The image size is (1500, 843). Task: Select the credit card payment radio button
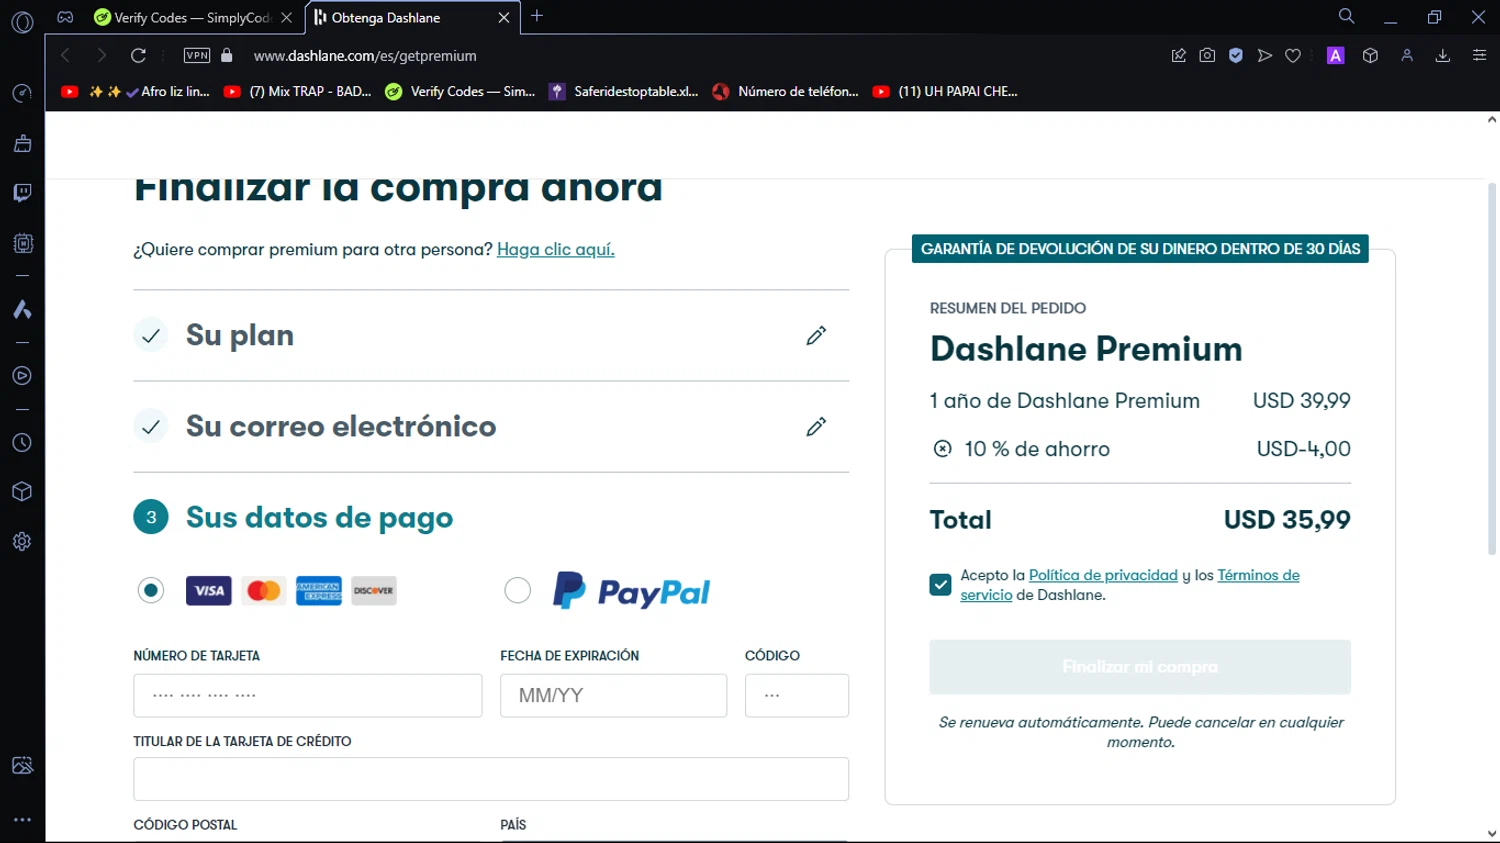click(x=151, y=591)
